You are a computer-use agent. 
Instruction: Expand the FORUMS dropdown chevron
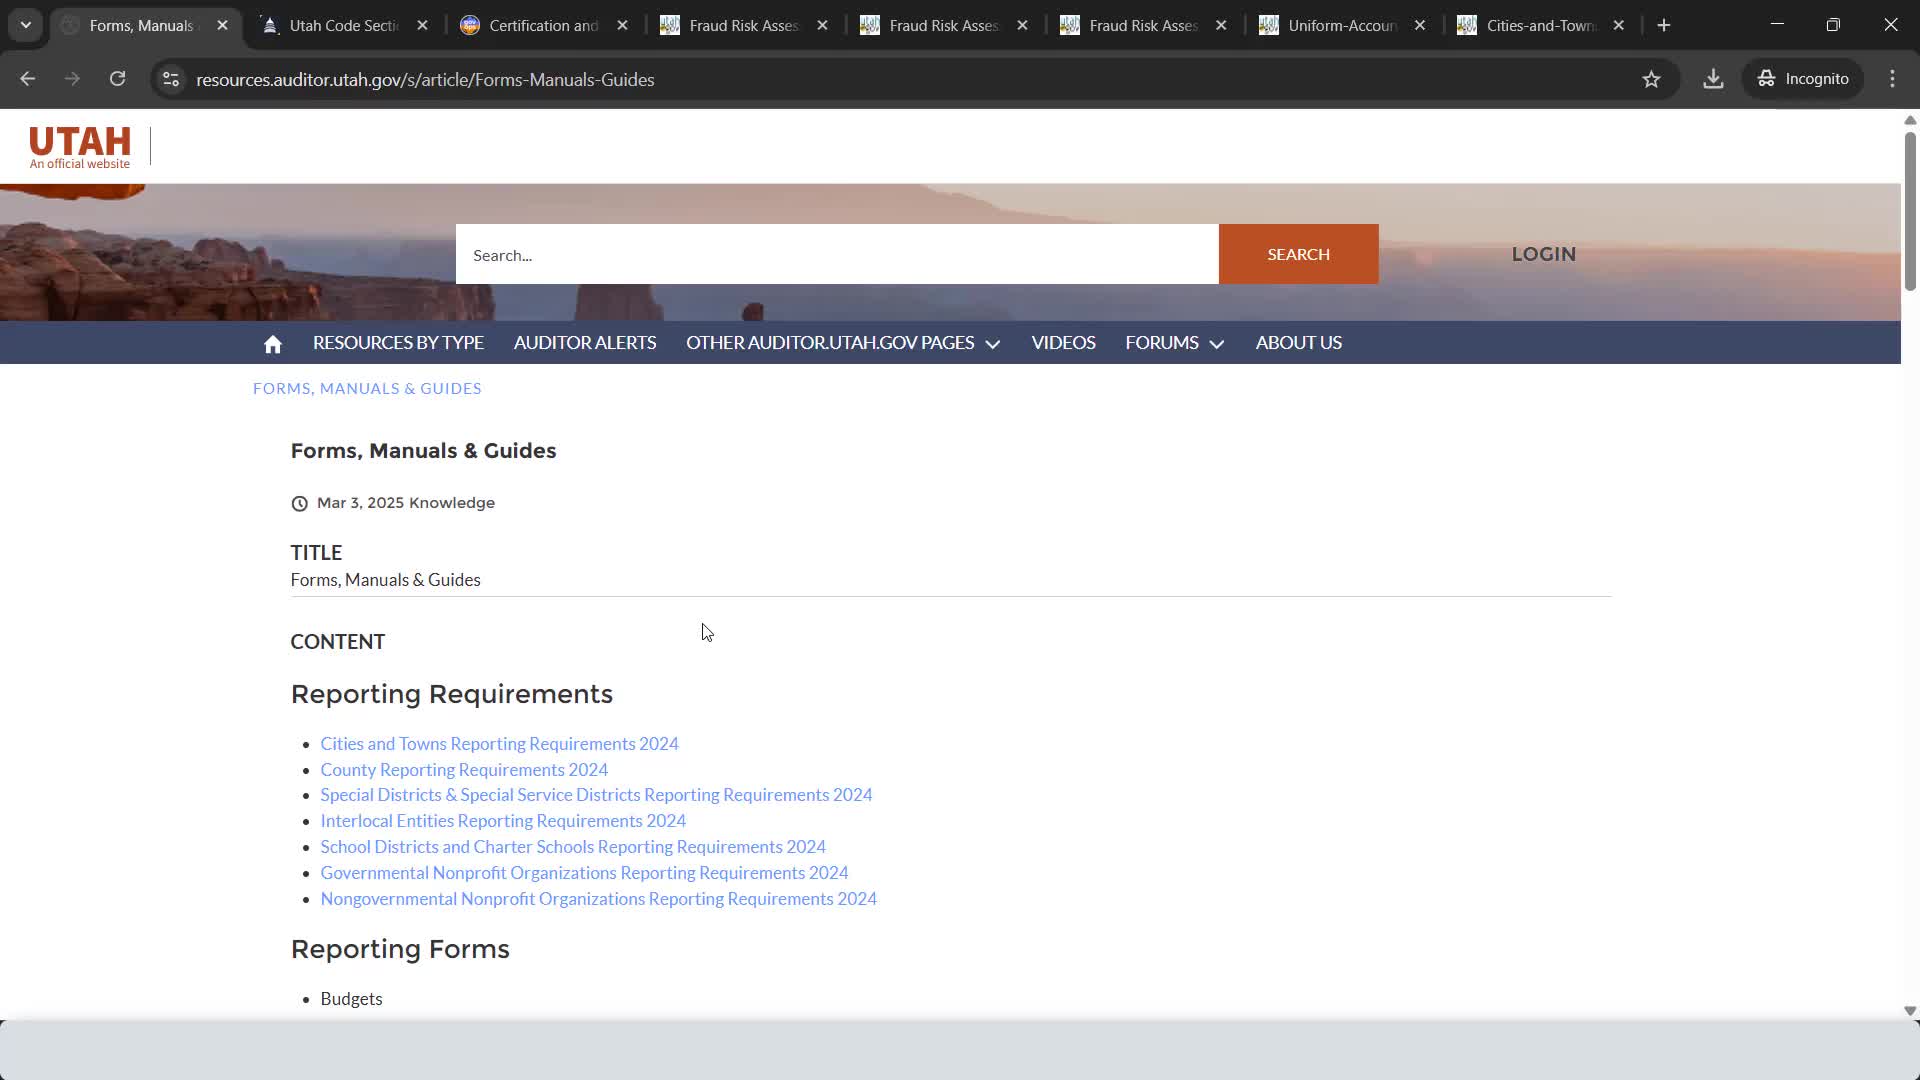tap(1217, 344)
